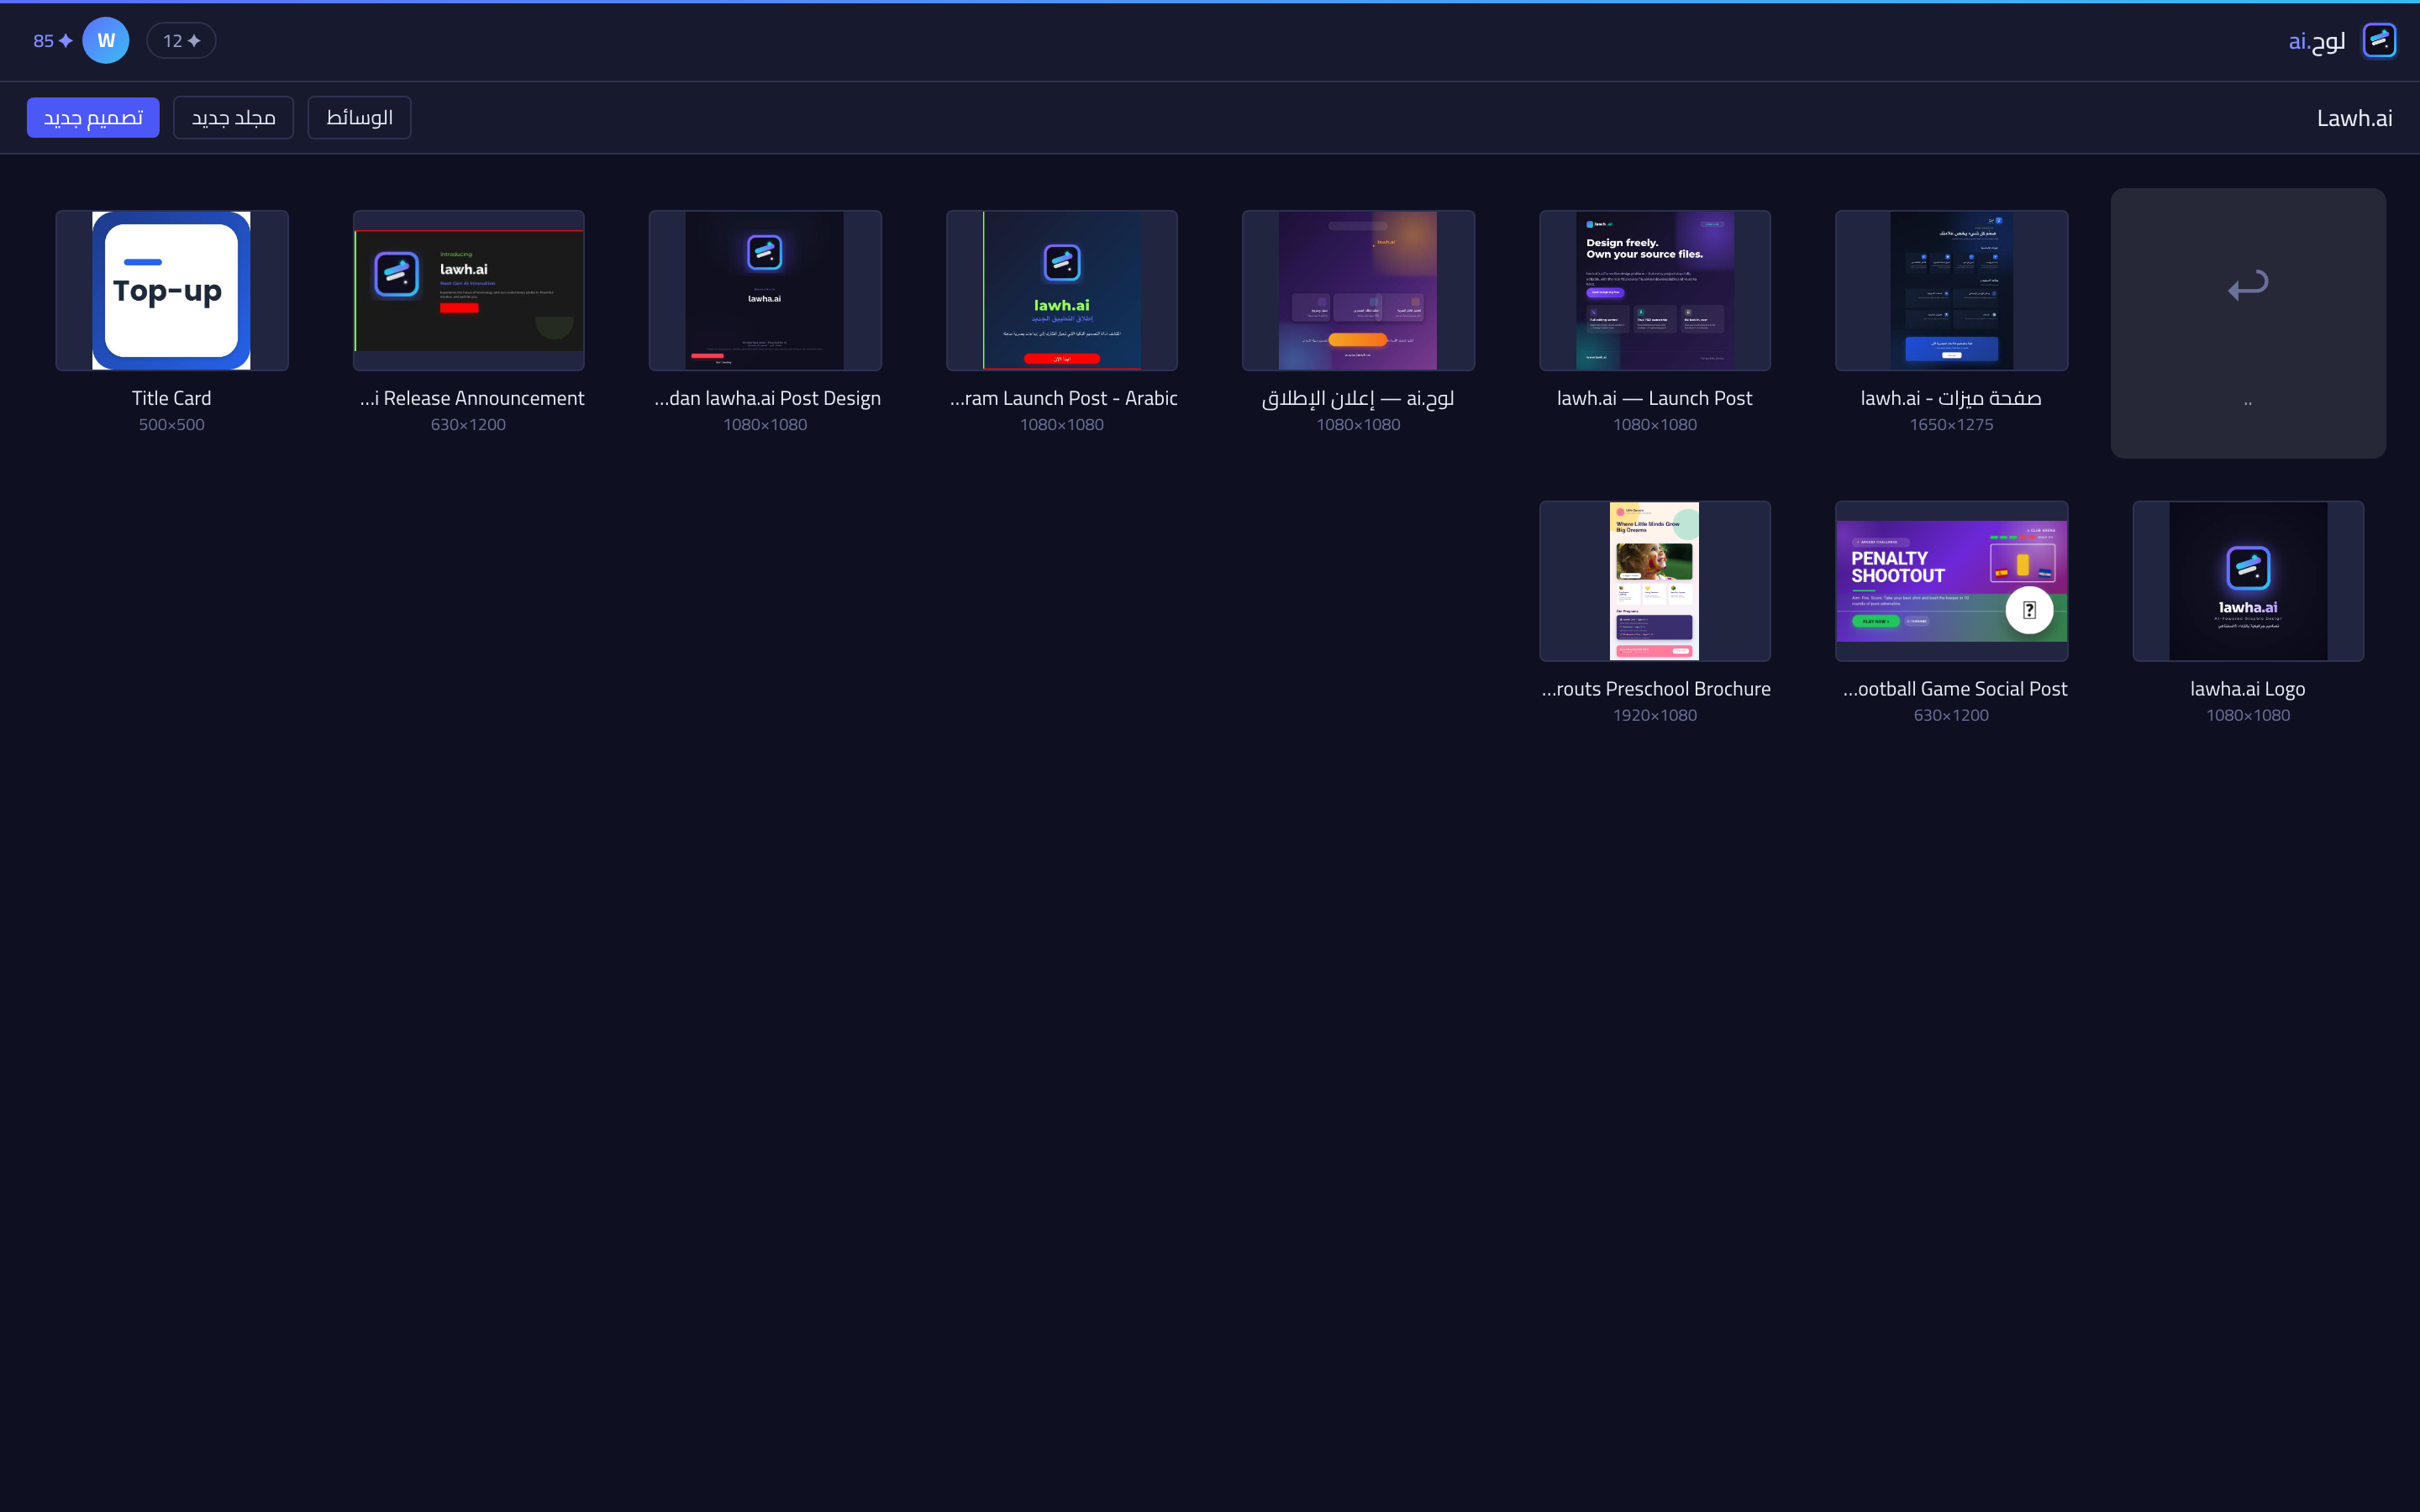Click the '..' label in the parent folder card
2420x1512 pixels.
(2248, 403)
